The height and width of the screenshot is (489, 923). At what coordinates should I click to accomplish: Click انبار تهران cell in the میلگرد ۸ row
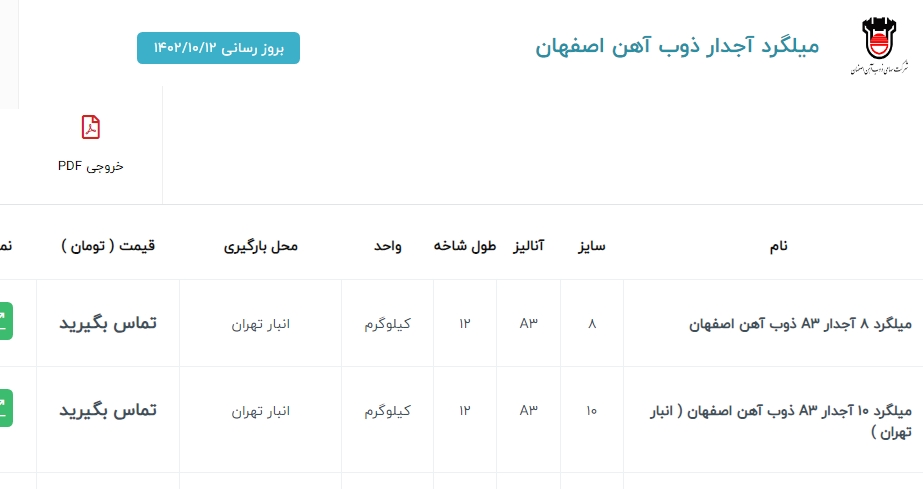click(260, 324)
